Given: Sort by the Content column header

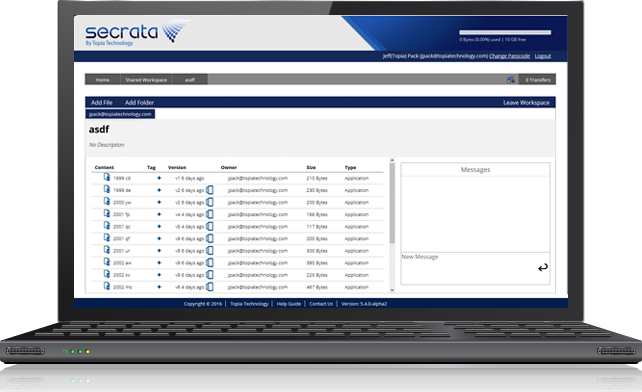Looking at the screenshot, I should click(x=104, y=167).
